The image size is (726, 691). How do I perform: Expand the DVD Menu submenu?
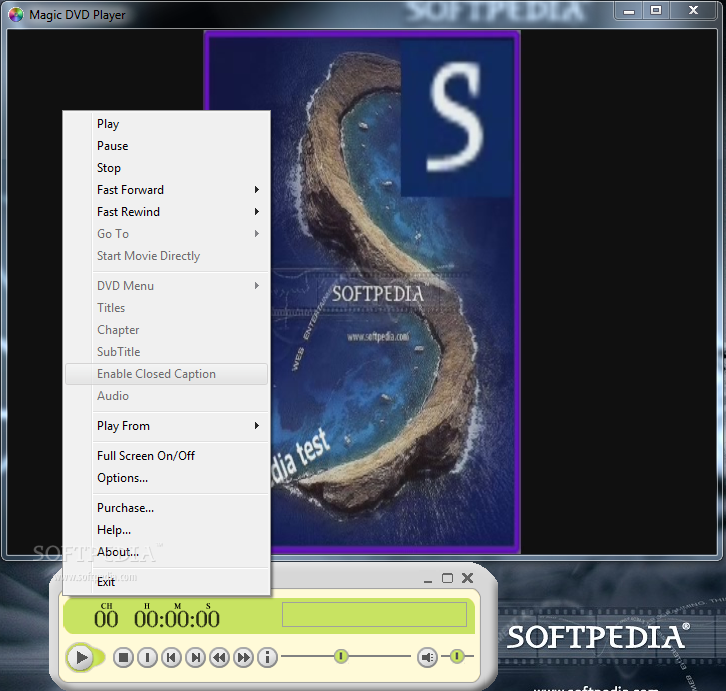click(x=167, y=286)
